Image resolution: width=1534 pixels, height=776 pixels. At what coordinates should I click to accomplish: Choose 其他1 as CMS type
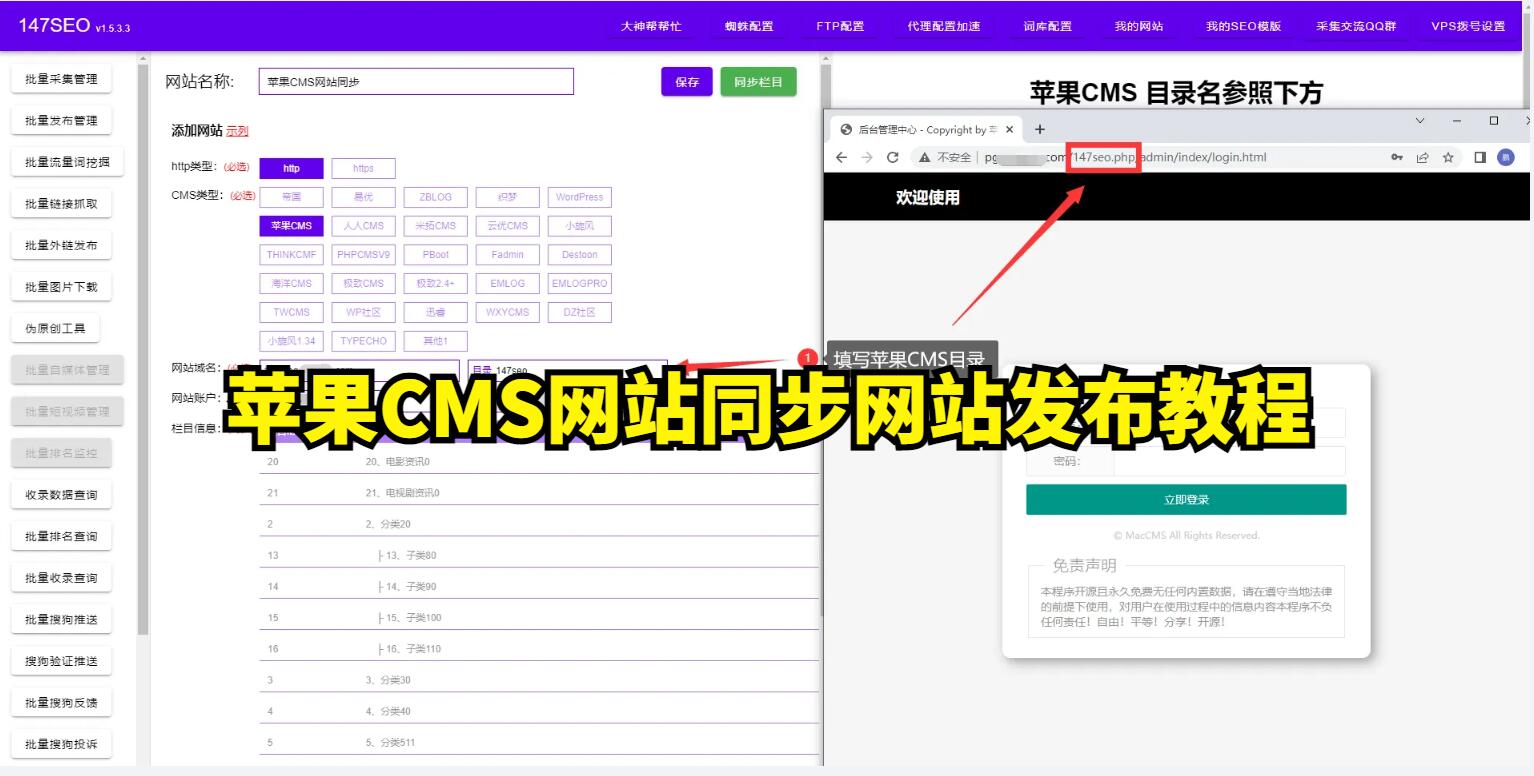435,341
